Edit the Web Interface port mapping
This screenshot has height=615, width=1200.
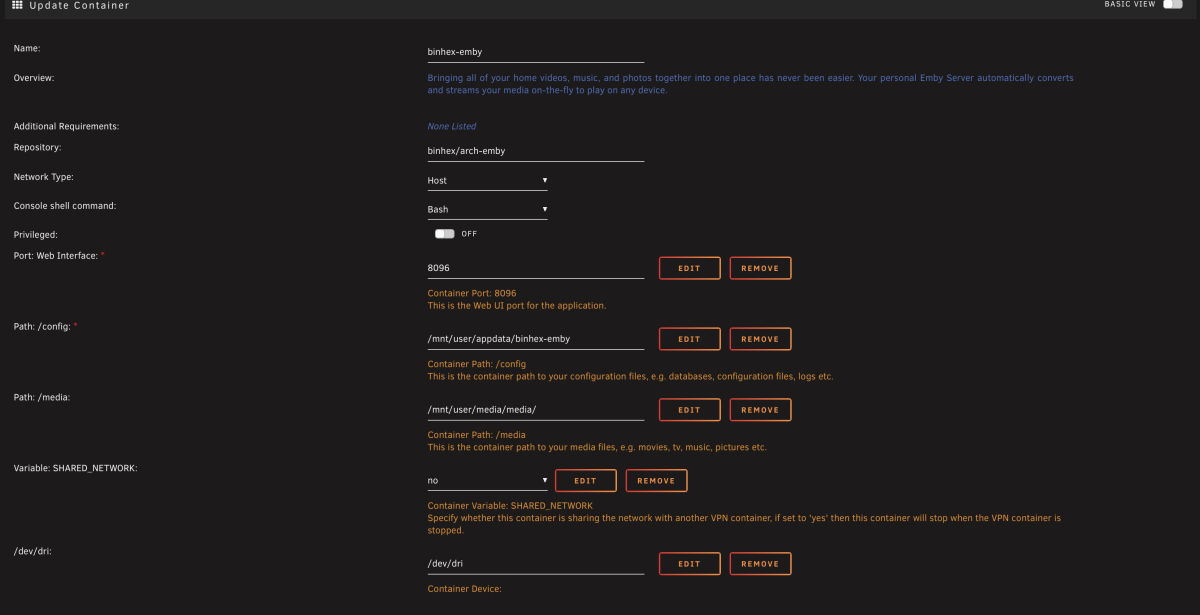689,267
